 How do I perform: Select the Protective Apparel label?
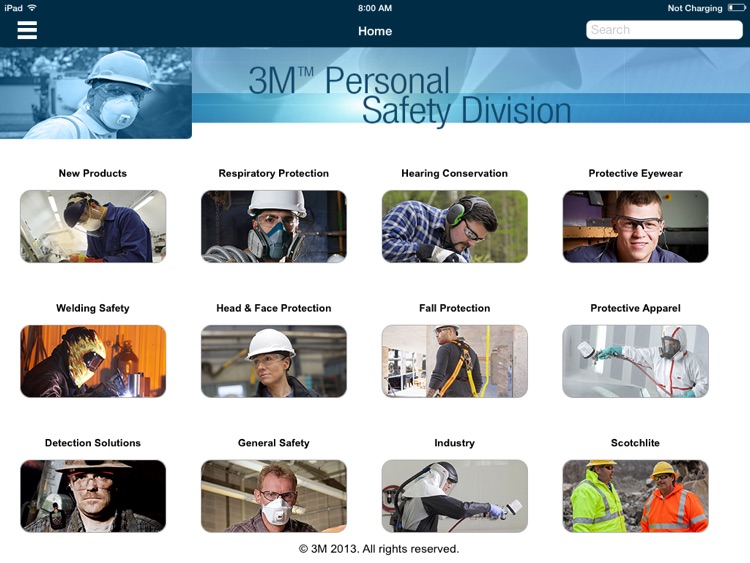coord(635,308)
